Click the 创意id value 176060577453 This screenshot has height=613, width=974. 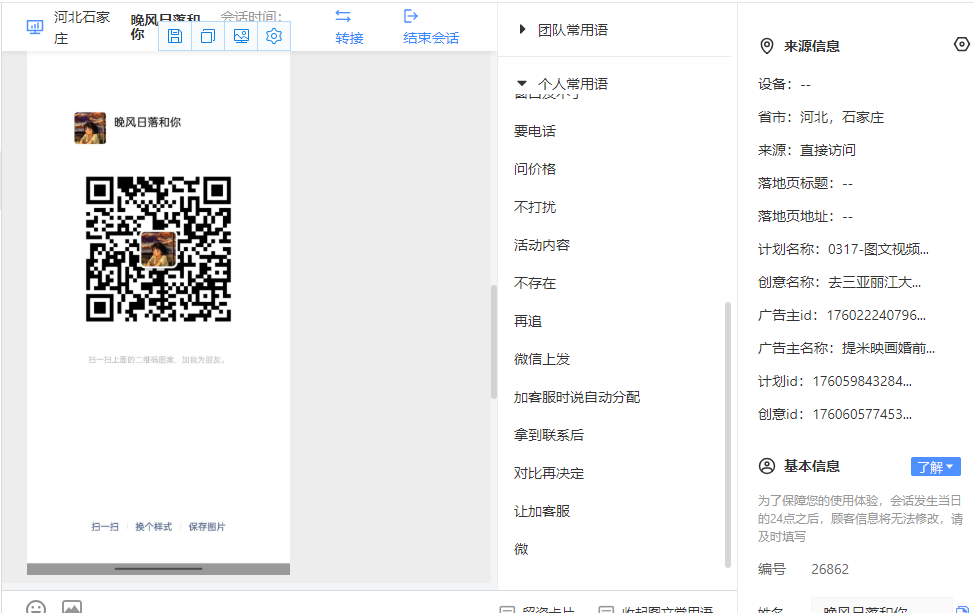tap(862, 414)
